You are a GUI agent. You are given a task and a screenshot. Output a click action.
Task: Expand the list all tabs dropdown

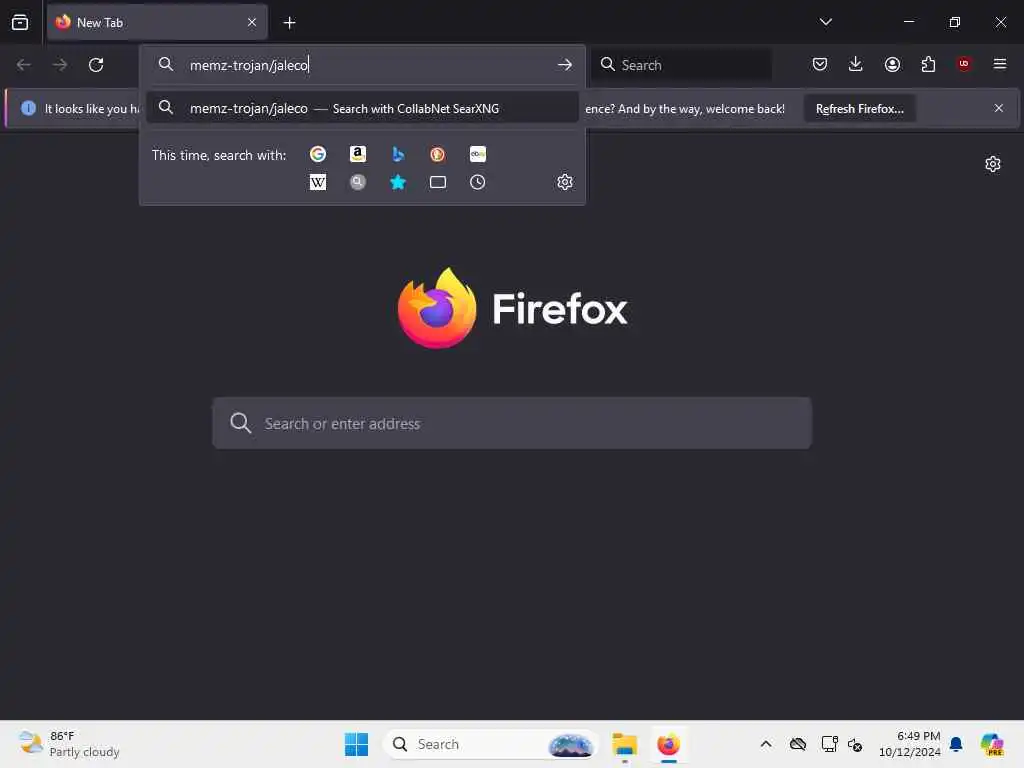(x=825, y=22)
